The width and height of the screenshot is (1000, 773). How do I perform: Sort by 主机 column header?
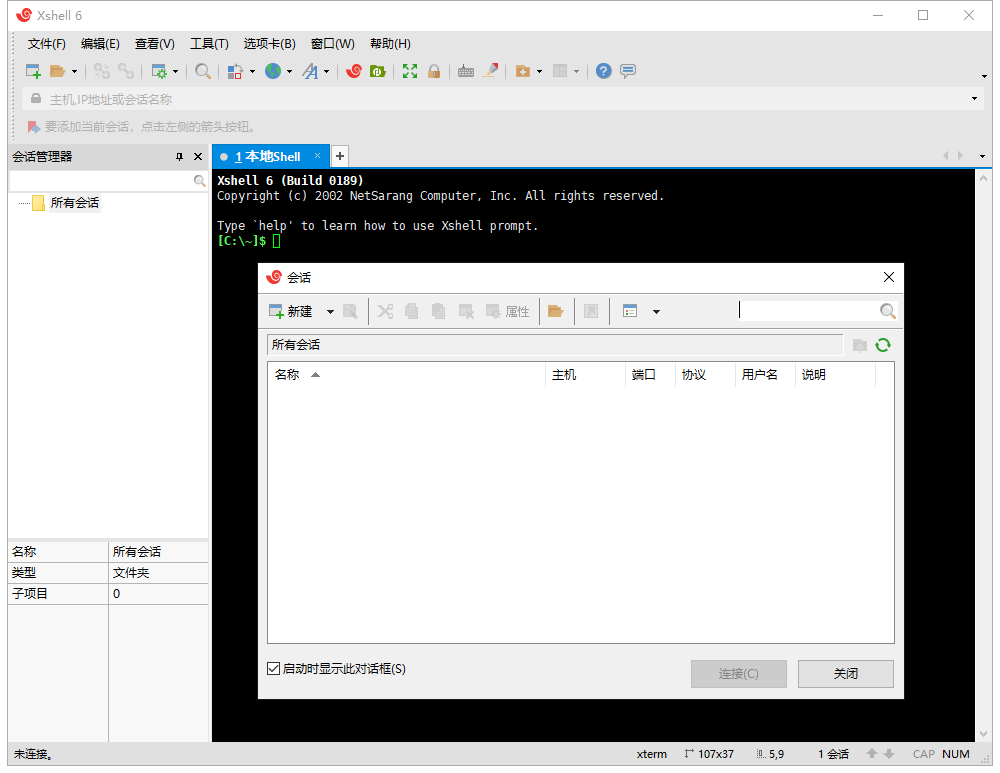pos(585,375)
